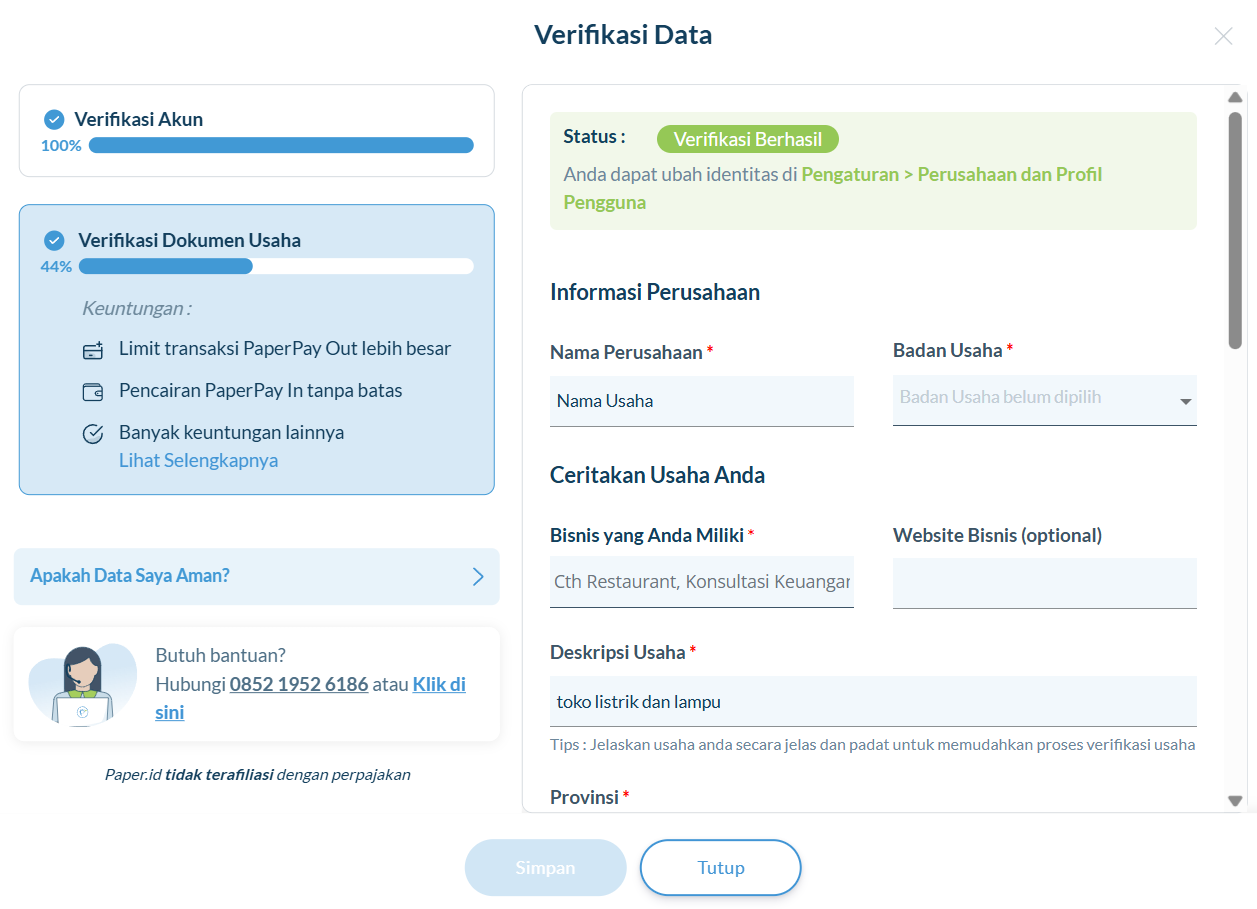Image resolution: width=1257 pixels, height=909 pixels.
Task: Click the Verifikasi Akun checkmark icon
Action: point(54,120)
